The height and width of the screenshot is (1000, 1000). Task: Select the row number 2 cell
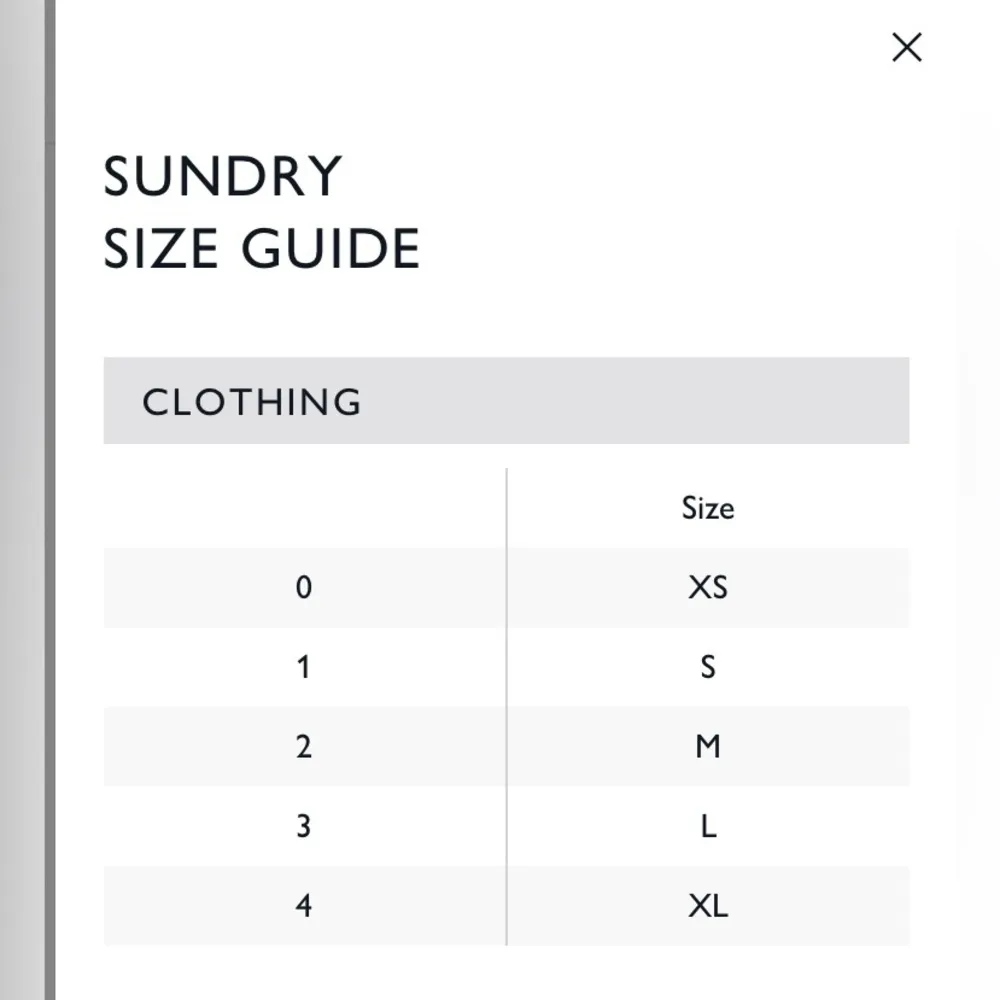pos(304,746)
